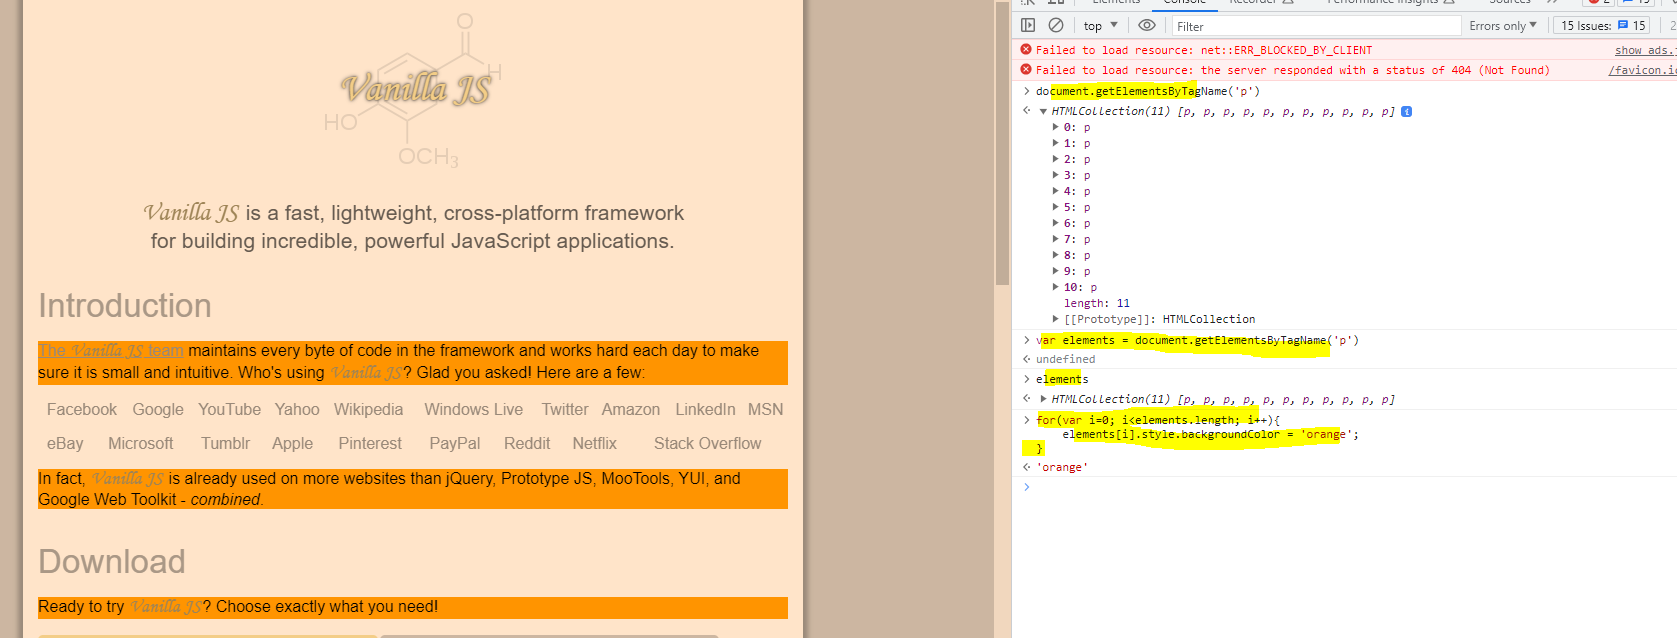Expand item 10: p in the collection
The width and height of the screenshot is (1677, 638).
(1055, 287)
